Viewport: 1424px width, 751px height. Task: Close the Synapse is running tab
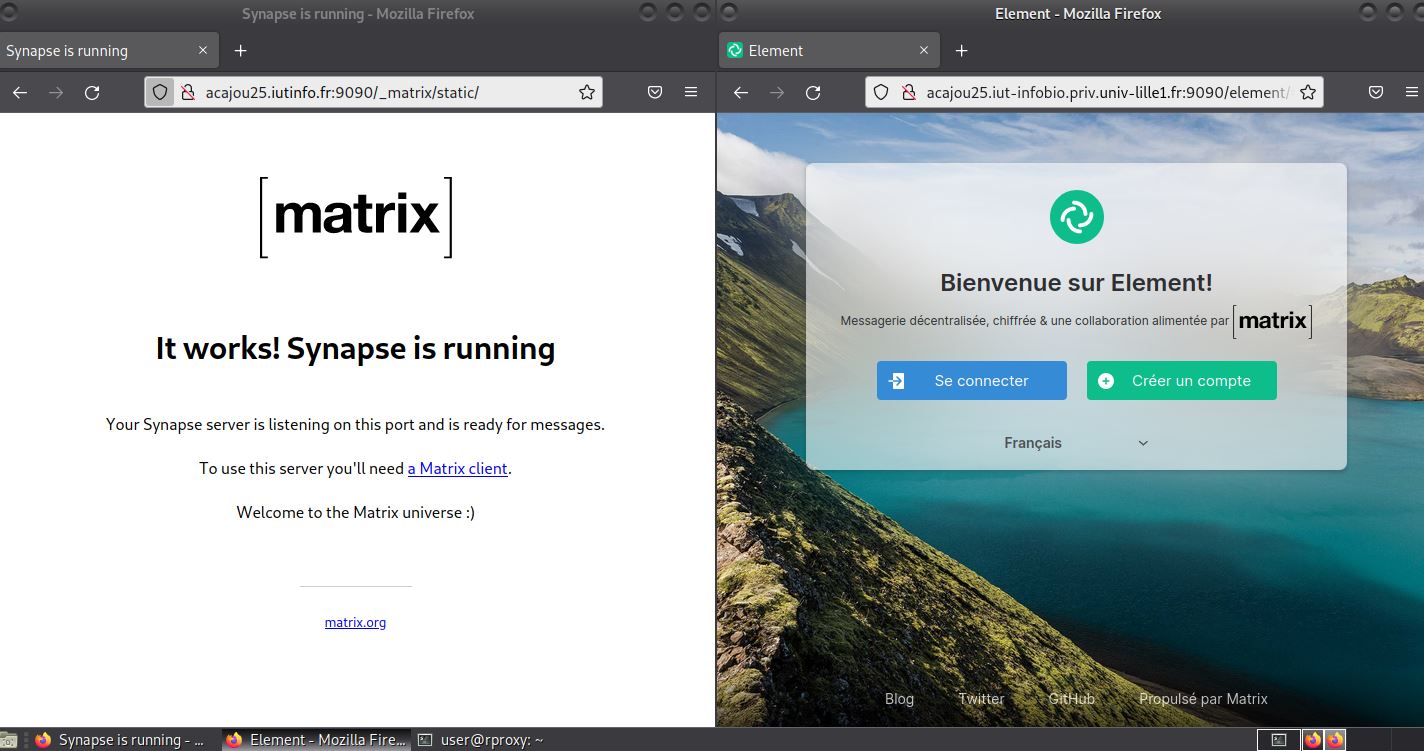click(x=203, y=50)
